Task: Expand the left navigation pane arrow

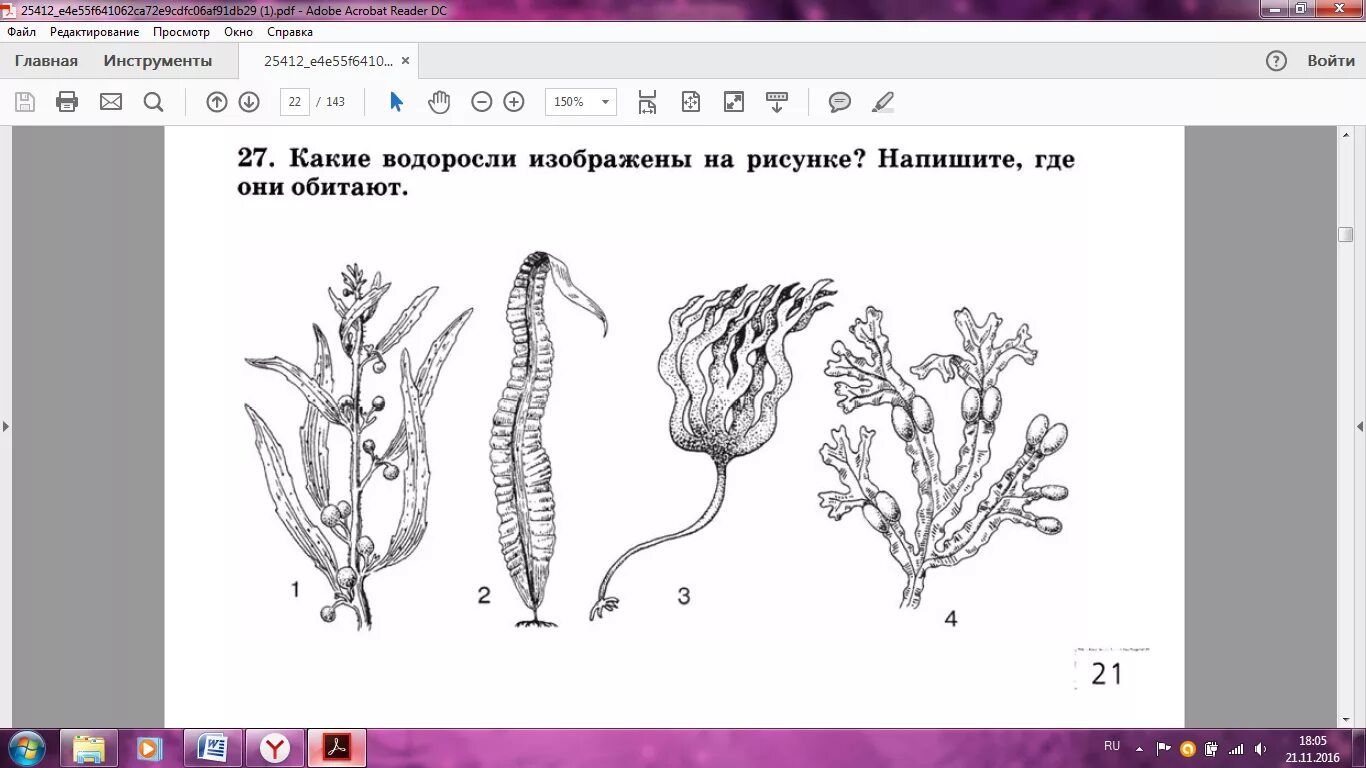Action: point(6,426)
